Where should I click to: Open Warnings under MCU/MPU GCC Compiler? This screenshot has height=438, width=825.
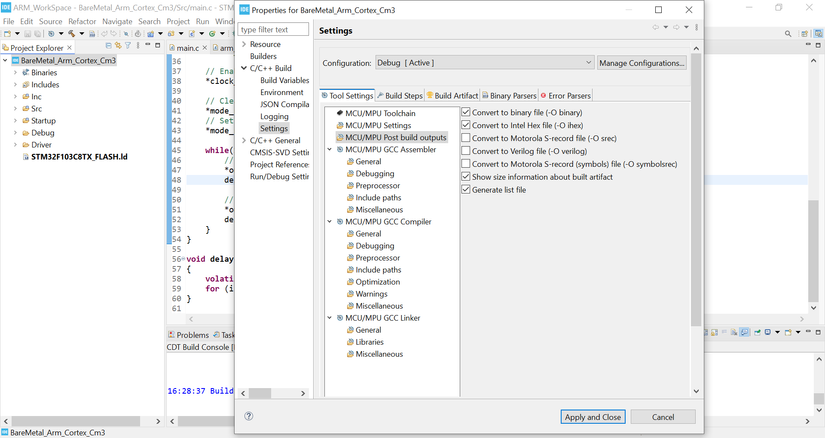(371, 294)
